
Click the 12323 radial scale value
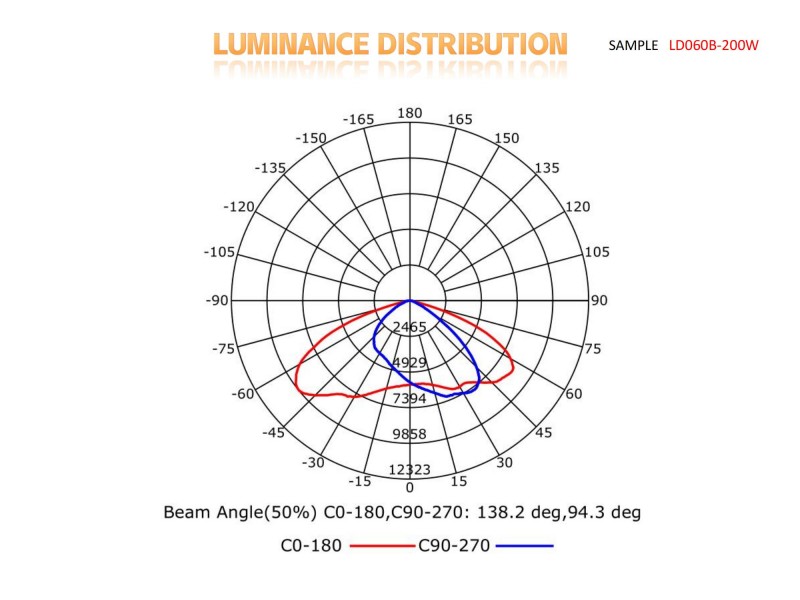(x=409, y=470)
